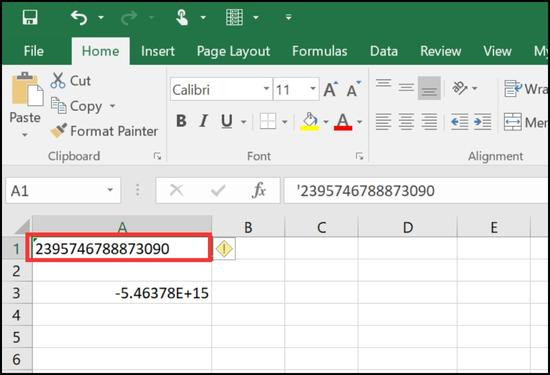Click the Enter checkmark in formula bar
Viewport: 550px width, 375px height.
pos(218,191)
